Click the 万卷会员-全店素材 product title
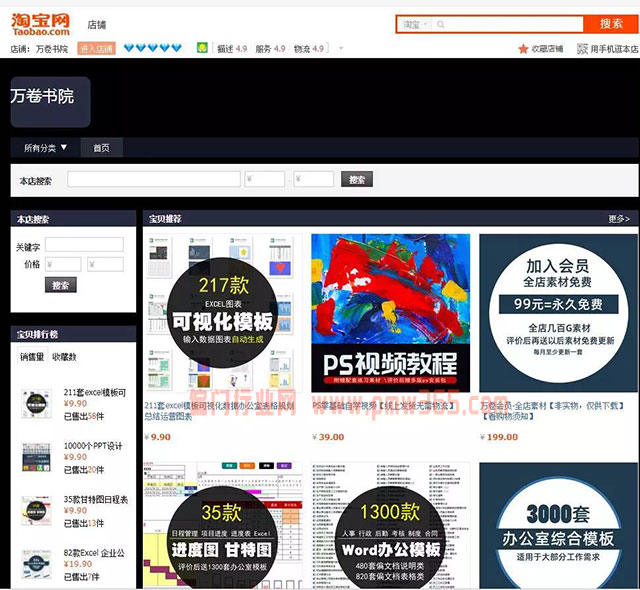This screenshot has width=640, height=590. (552, 411)
